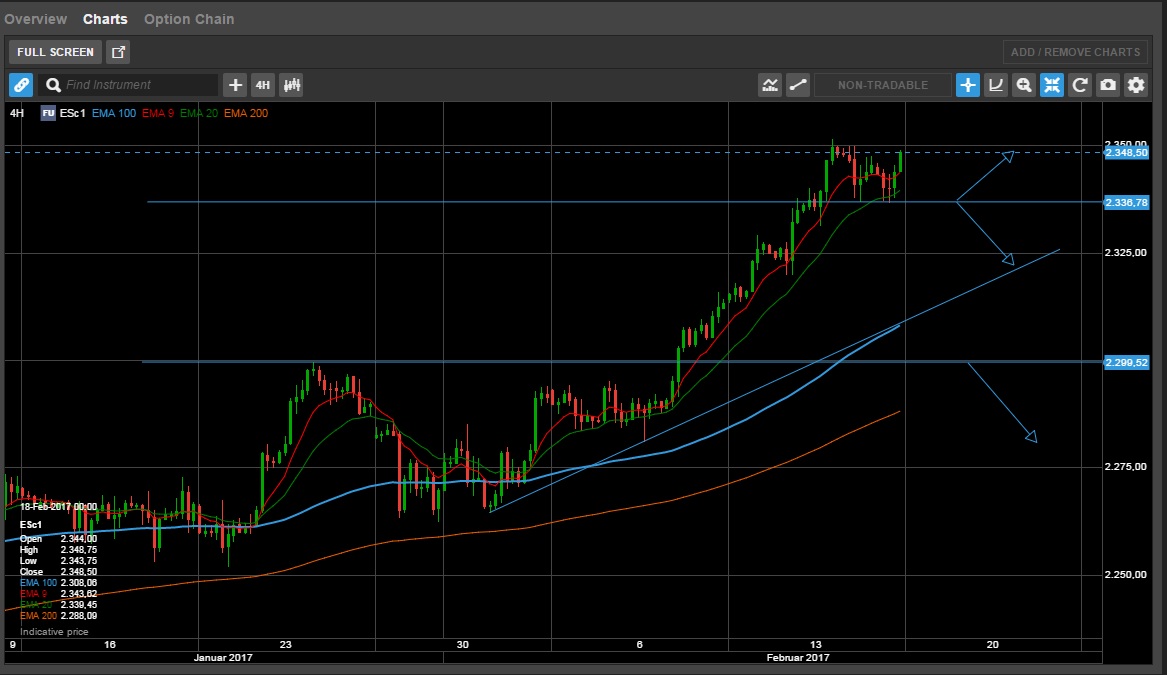This screenshot has height=675, width=1167.
Task: Open the candlestick chart type selector
Action: coord(291,85)
